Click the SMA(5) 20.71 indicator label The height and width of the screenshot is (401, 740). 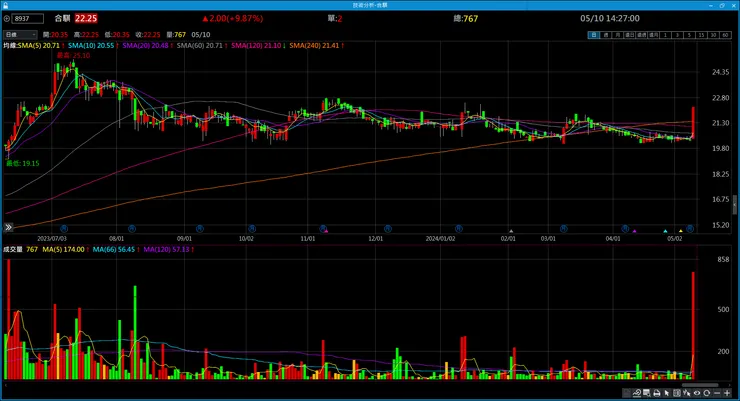point(39,45)
